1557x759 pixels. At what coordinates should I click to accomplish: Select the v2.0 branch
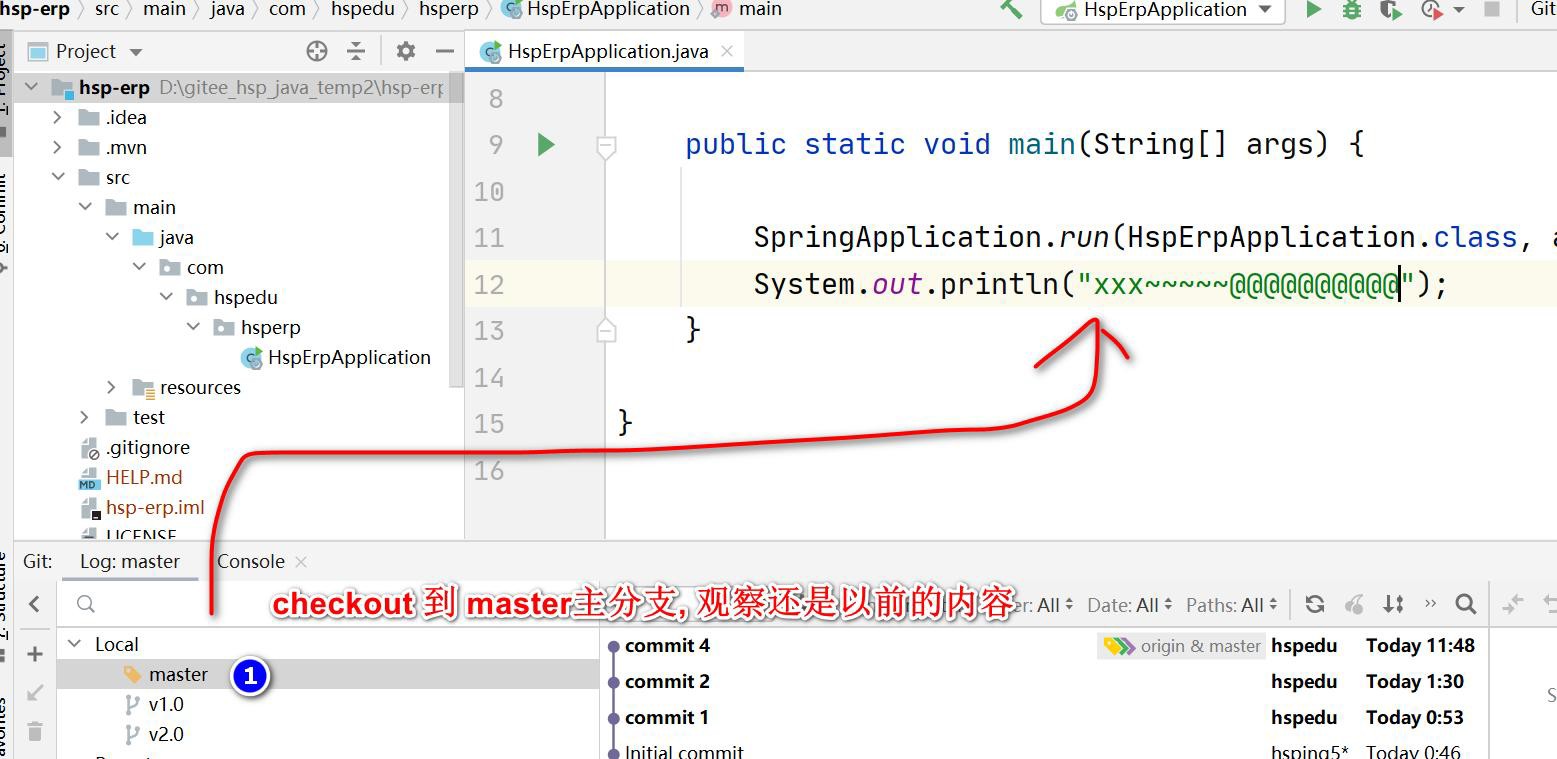(166, 734)
